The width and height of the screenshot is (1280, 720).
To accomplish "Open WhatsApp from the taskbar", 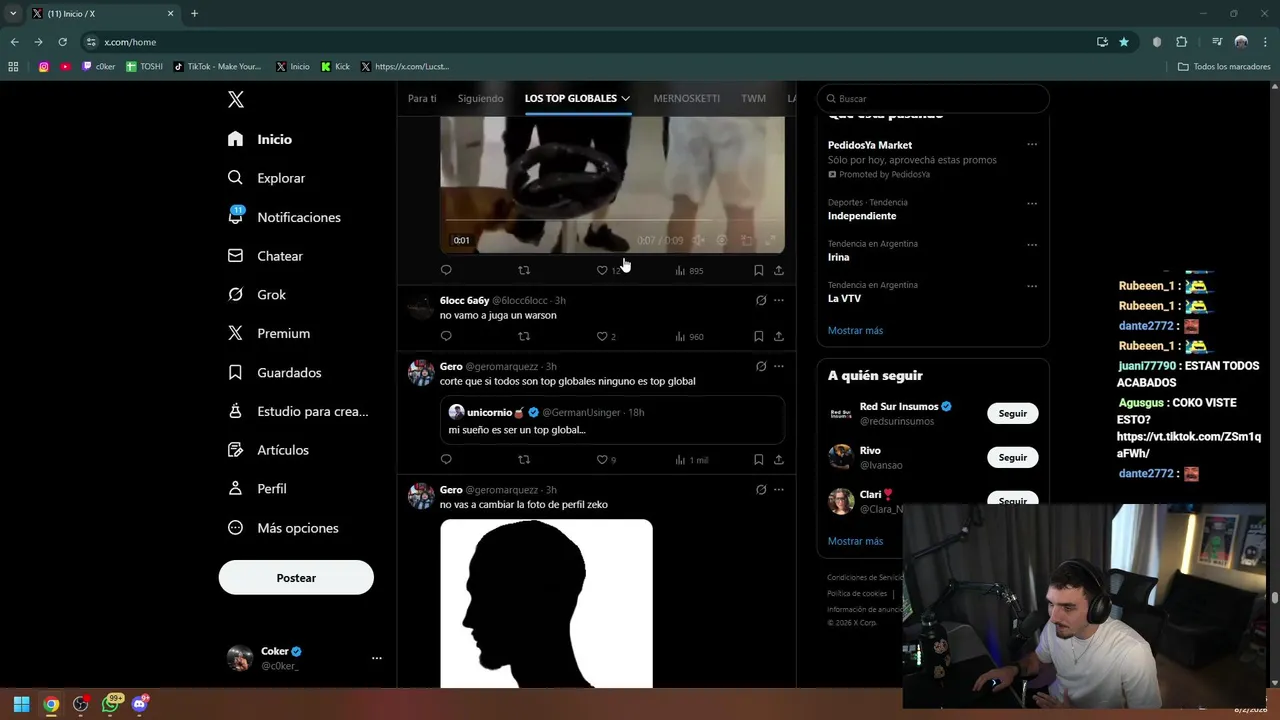I will pyautogui.click(x=110, y=704).
